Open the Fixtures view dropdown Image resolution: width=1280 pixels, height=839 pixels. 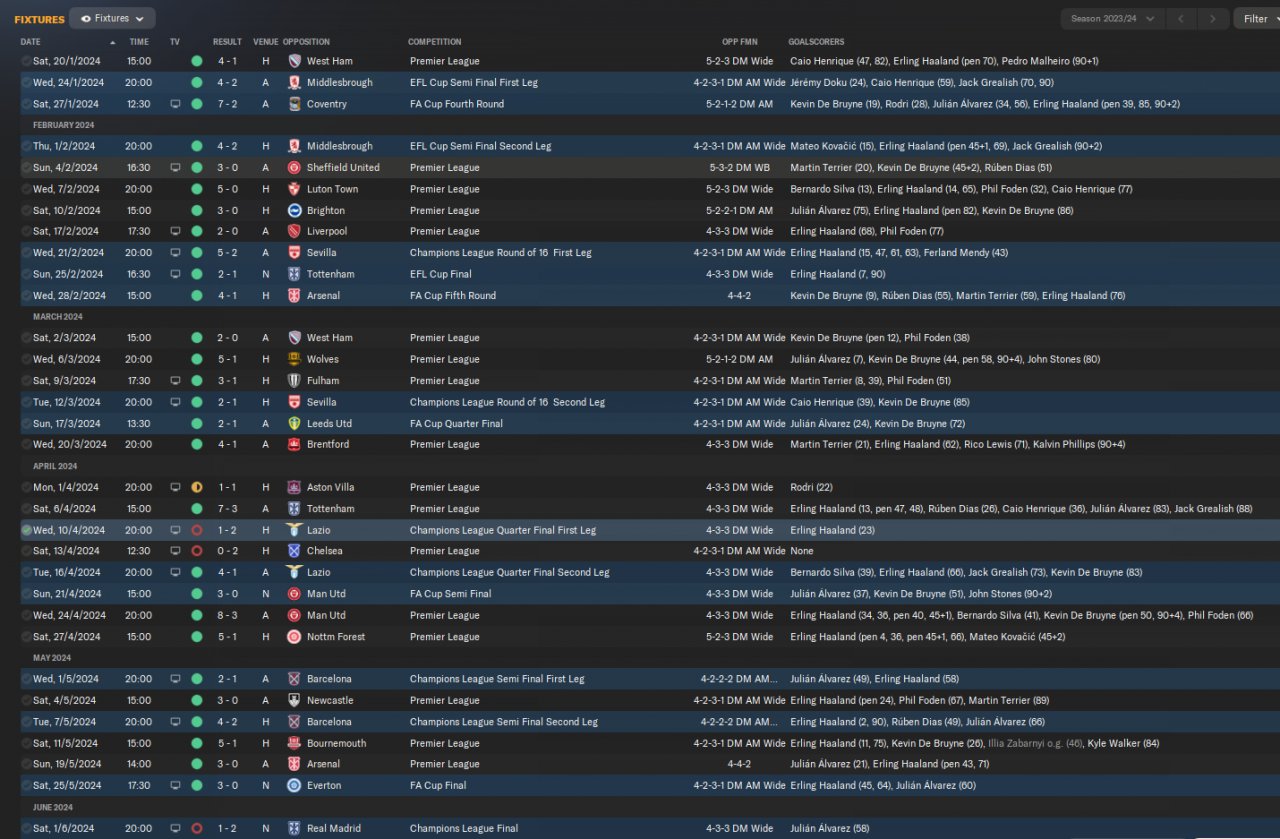pyautogui.click(x=112, y=18)
